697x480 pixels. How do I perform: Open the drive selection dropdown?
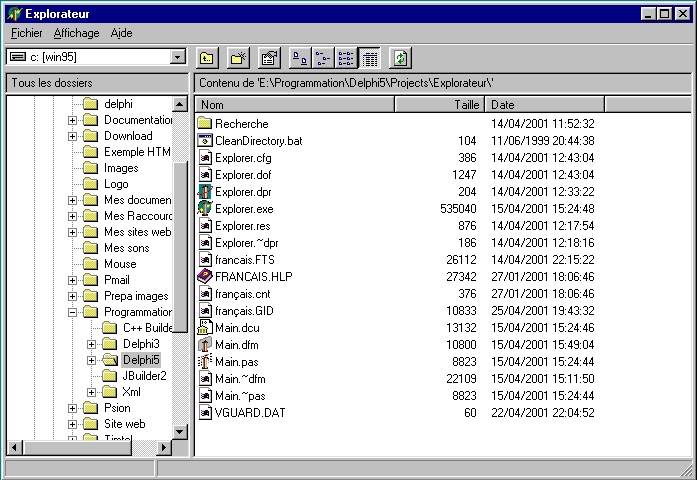click(178, 58)
